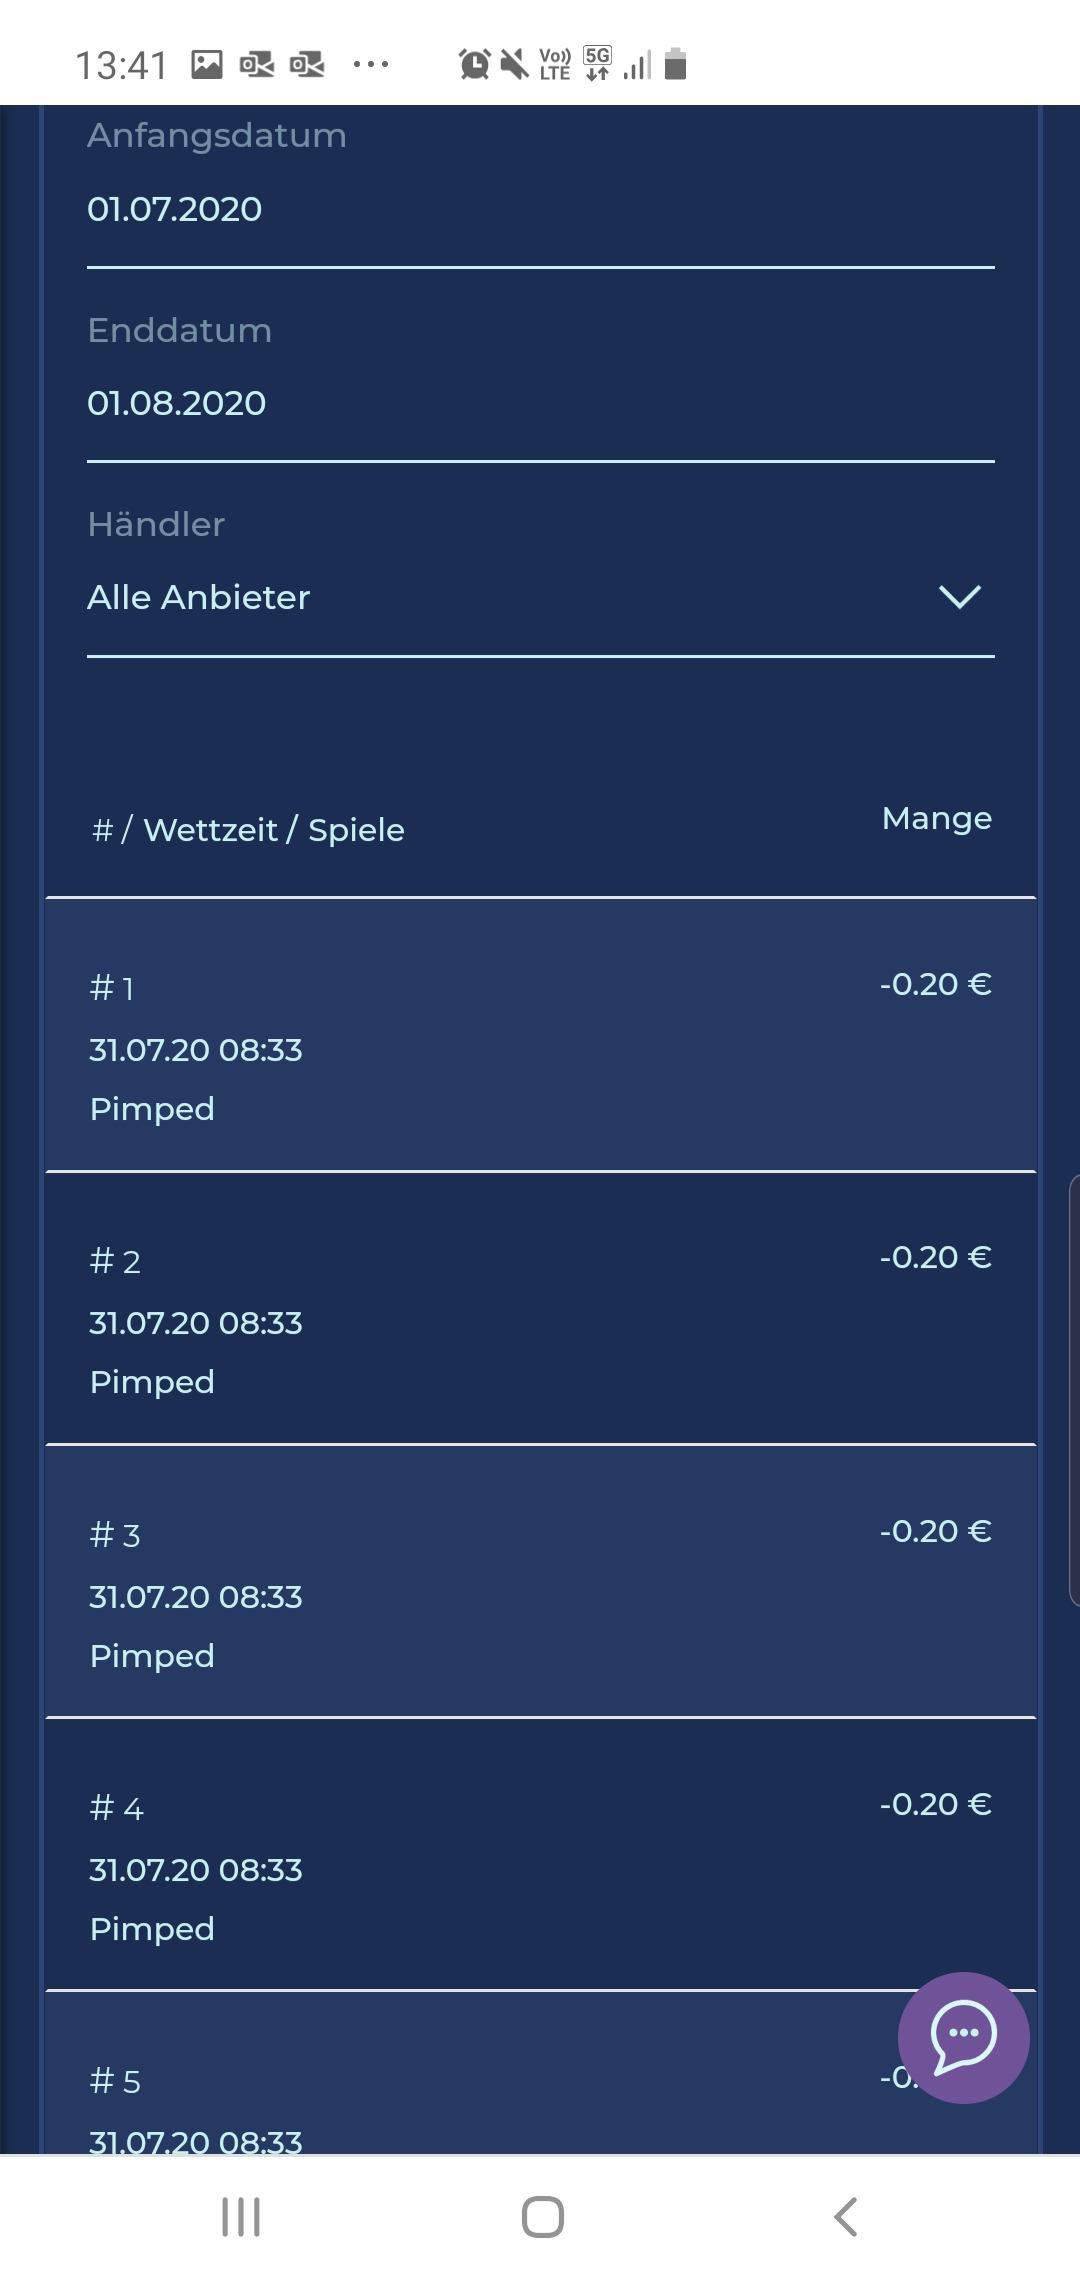Select the # / Wettzeit / Spiele column header

pyautogui.click(x=248, y=830)
